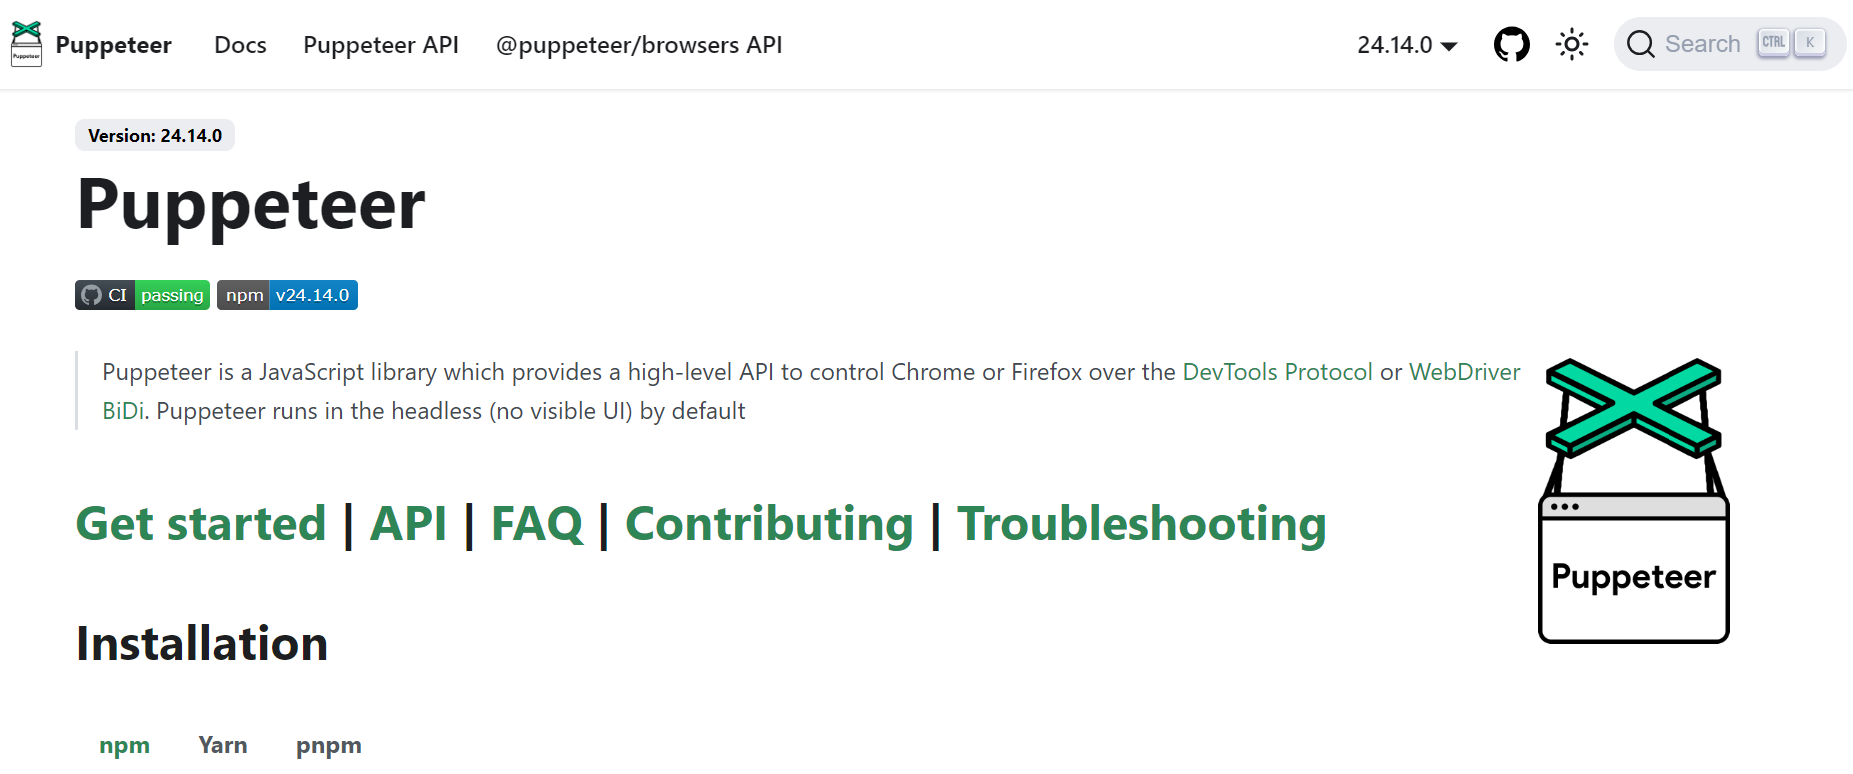This screenshot has height=774, width=1853.
Task: Click the npm v24.14.0 badge
Action: (287, 295)
